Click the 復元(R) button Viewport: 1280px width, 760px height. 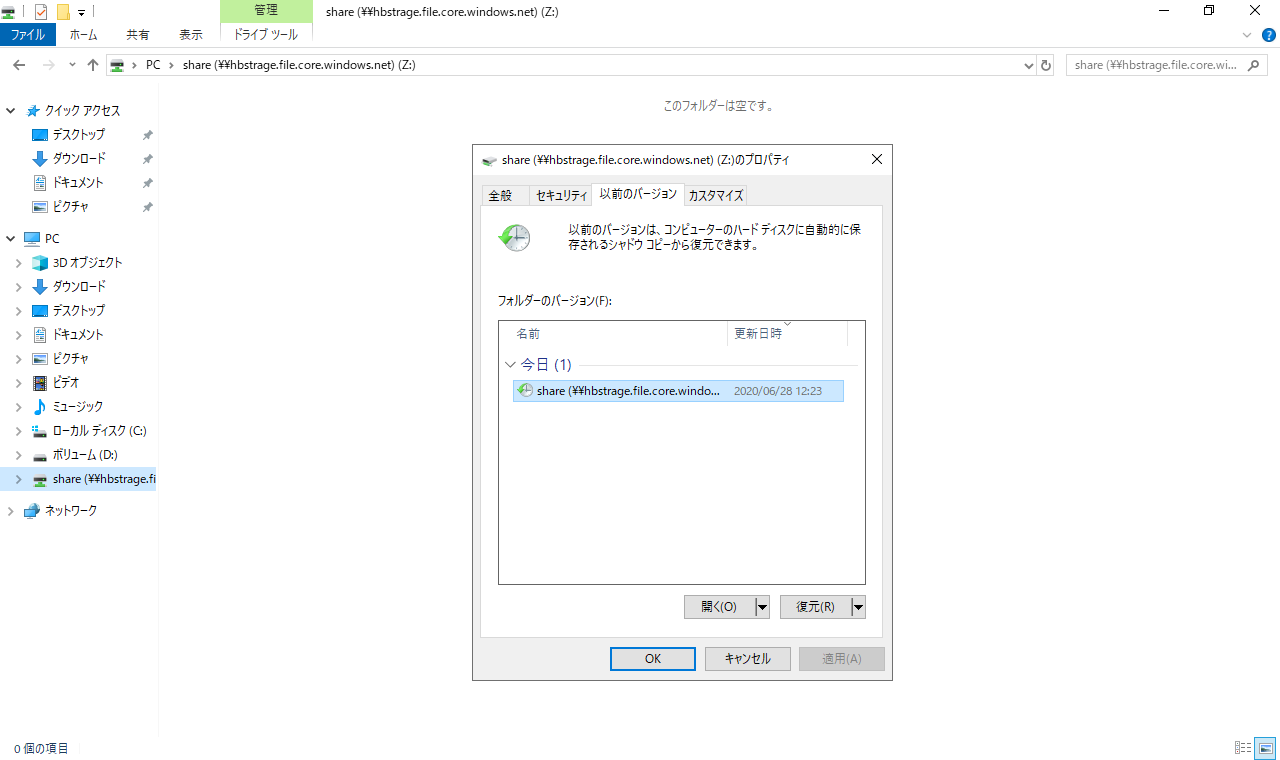tap(815, 607)
